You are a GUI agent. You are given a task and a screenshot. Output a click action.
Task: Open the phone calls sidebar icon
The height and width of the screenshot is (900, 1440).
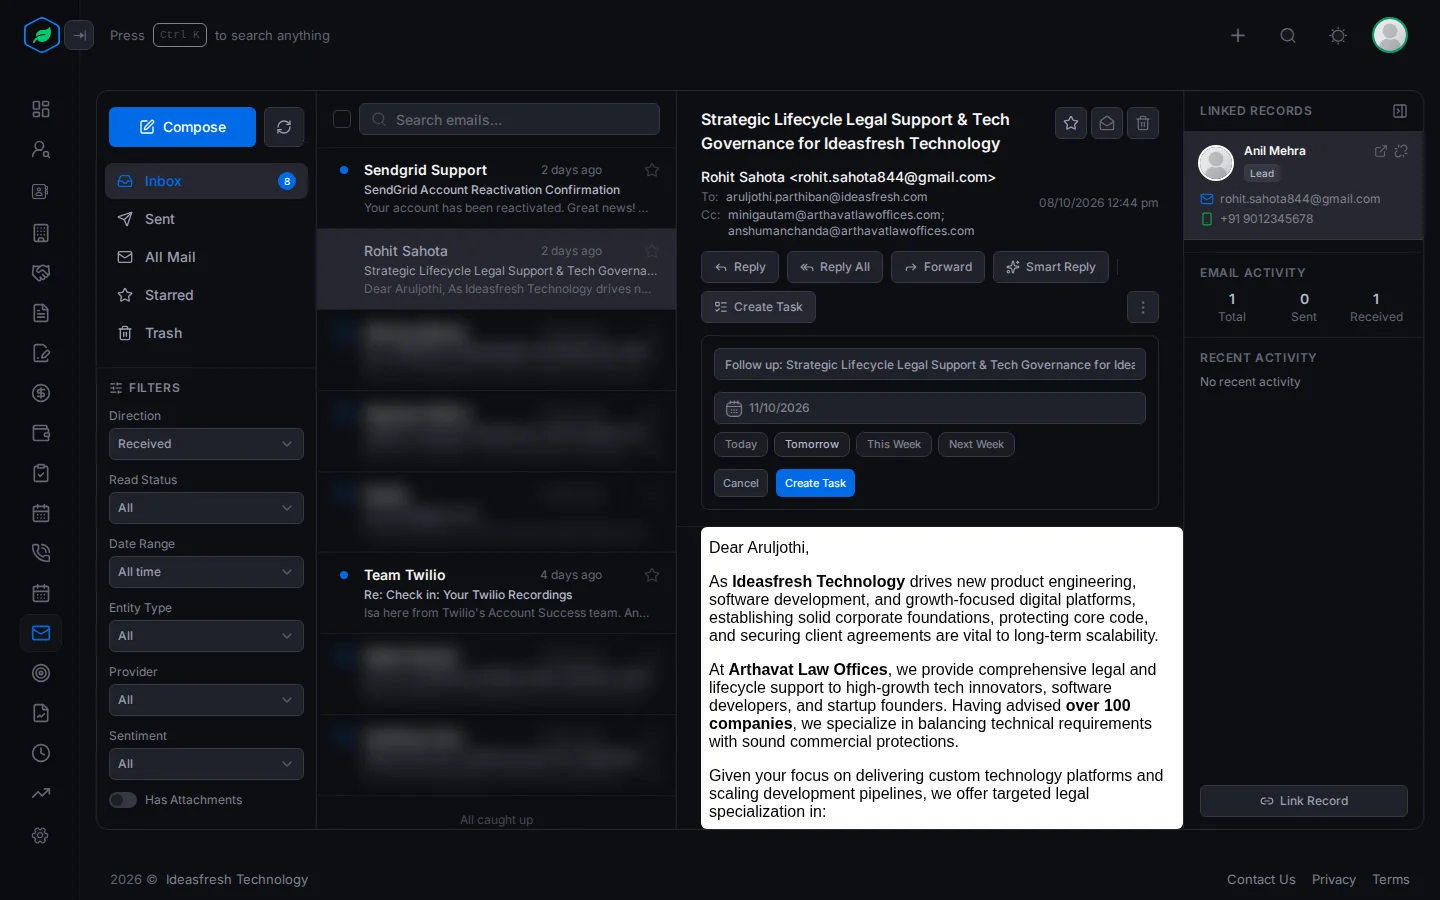[x=41, y=553]
